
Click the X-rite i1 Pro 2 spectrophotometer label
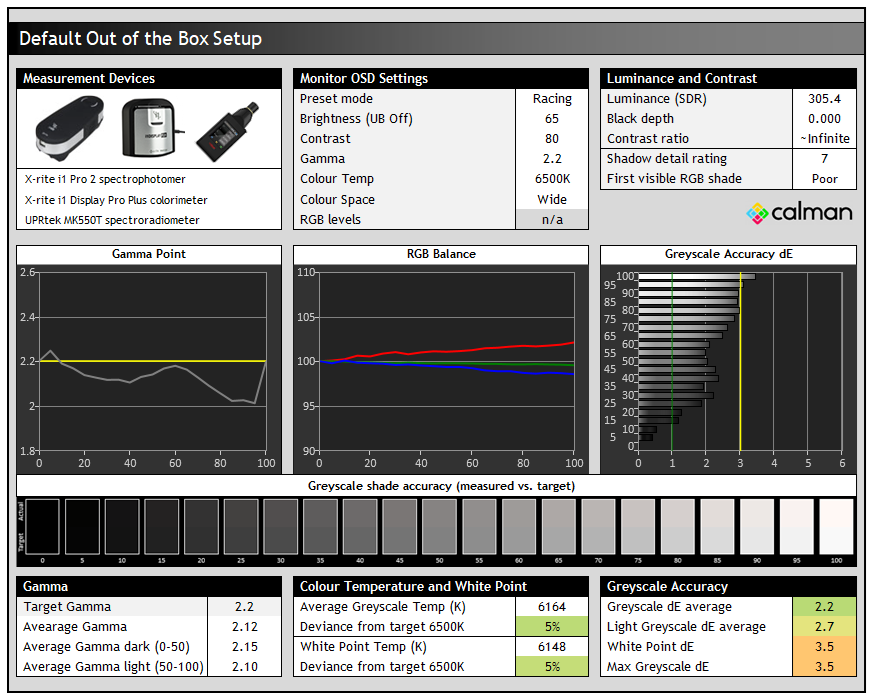pos(105,180)
